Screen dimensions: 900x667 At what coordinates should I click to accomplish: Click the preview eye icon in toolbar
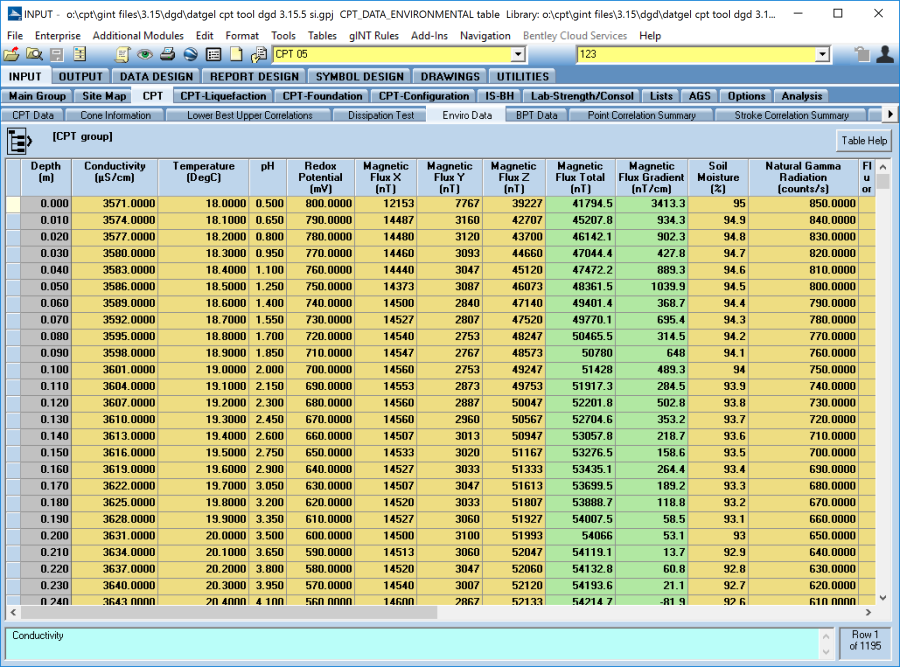145,54
